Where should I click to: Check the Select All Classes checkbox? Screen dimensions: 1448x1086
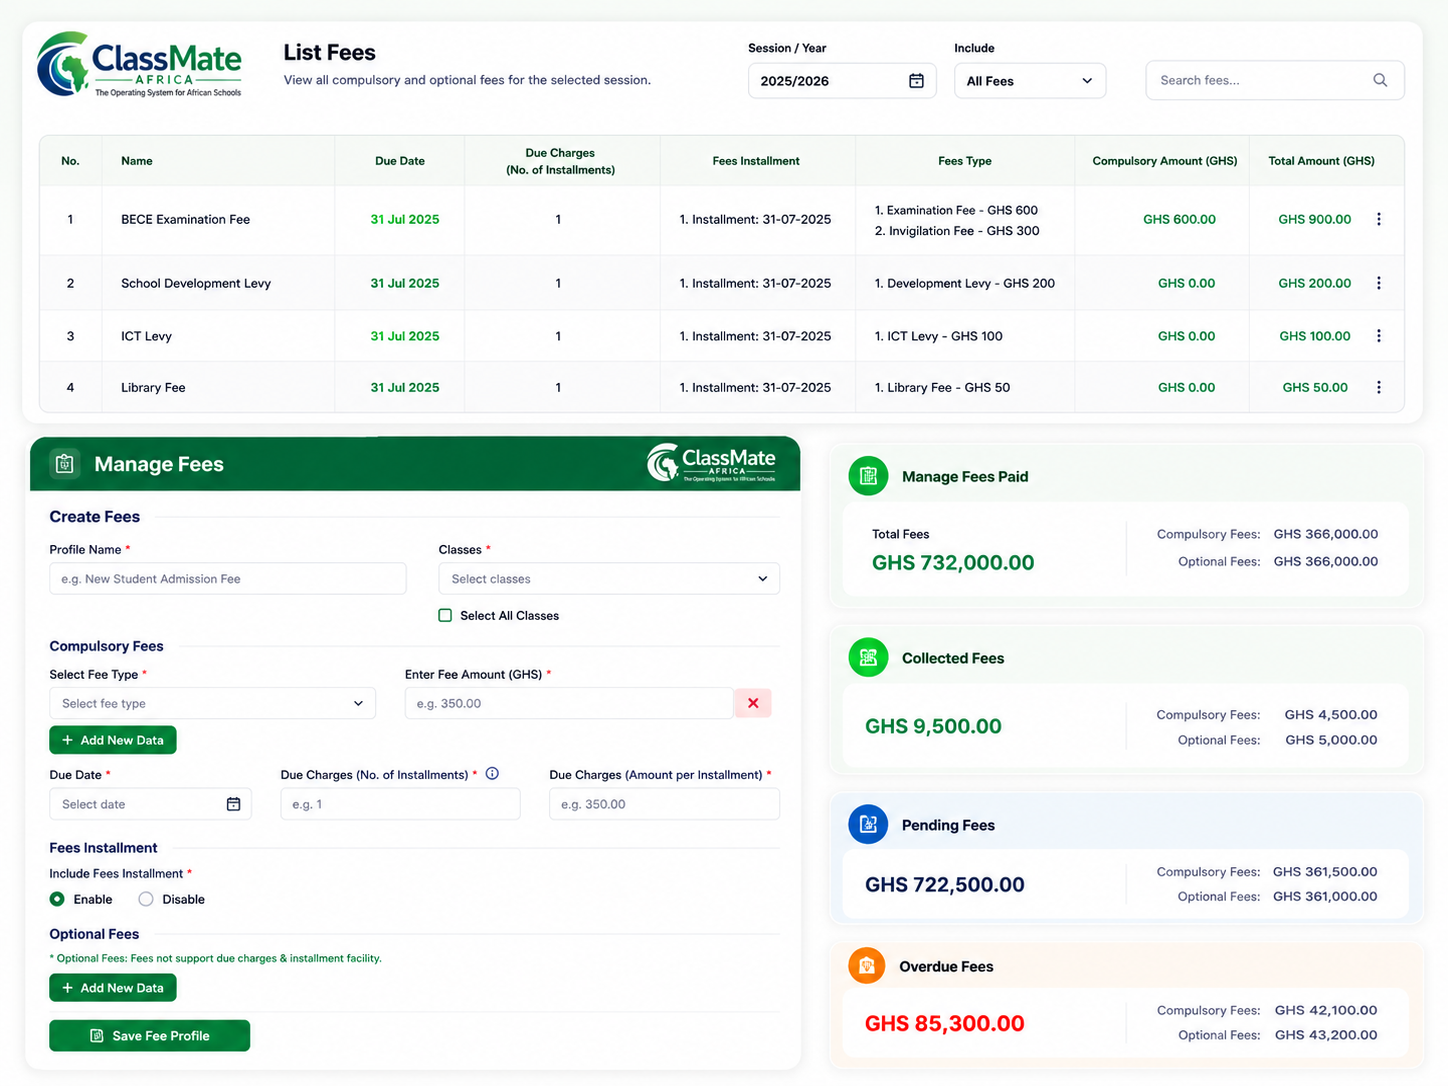coord(445,615)
